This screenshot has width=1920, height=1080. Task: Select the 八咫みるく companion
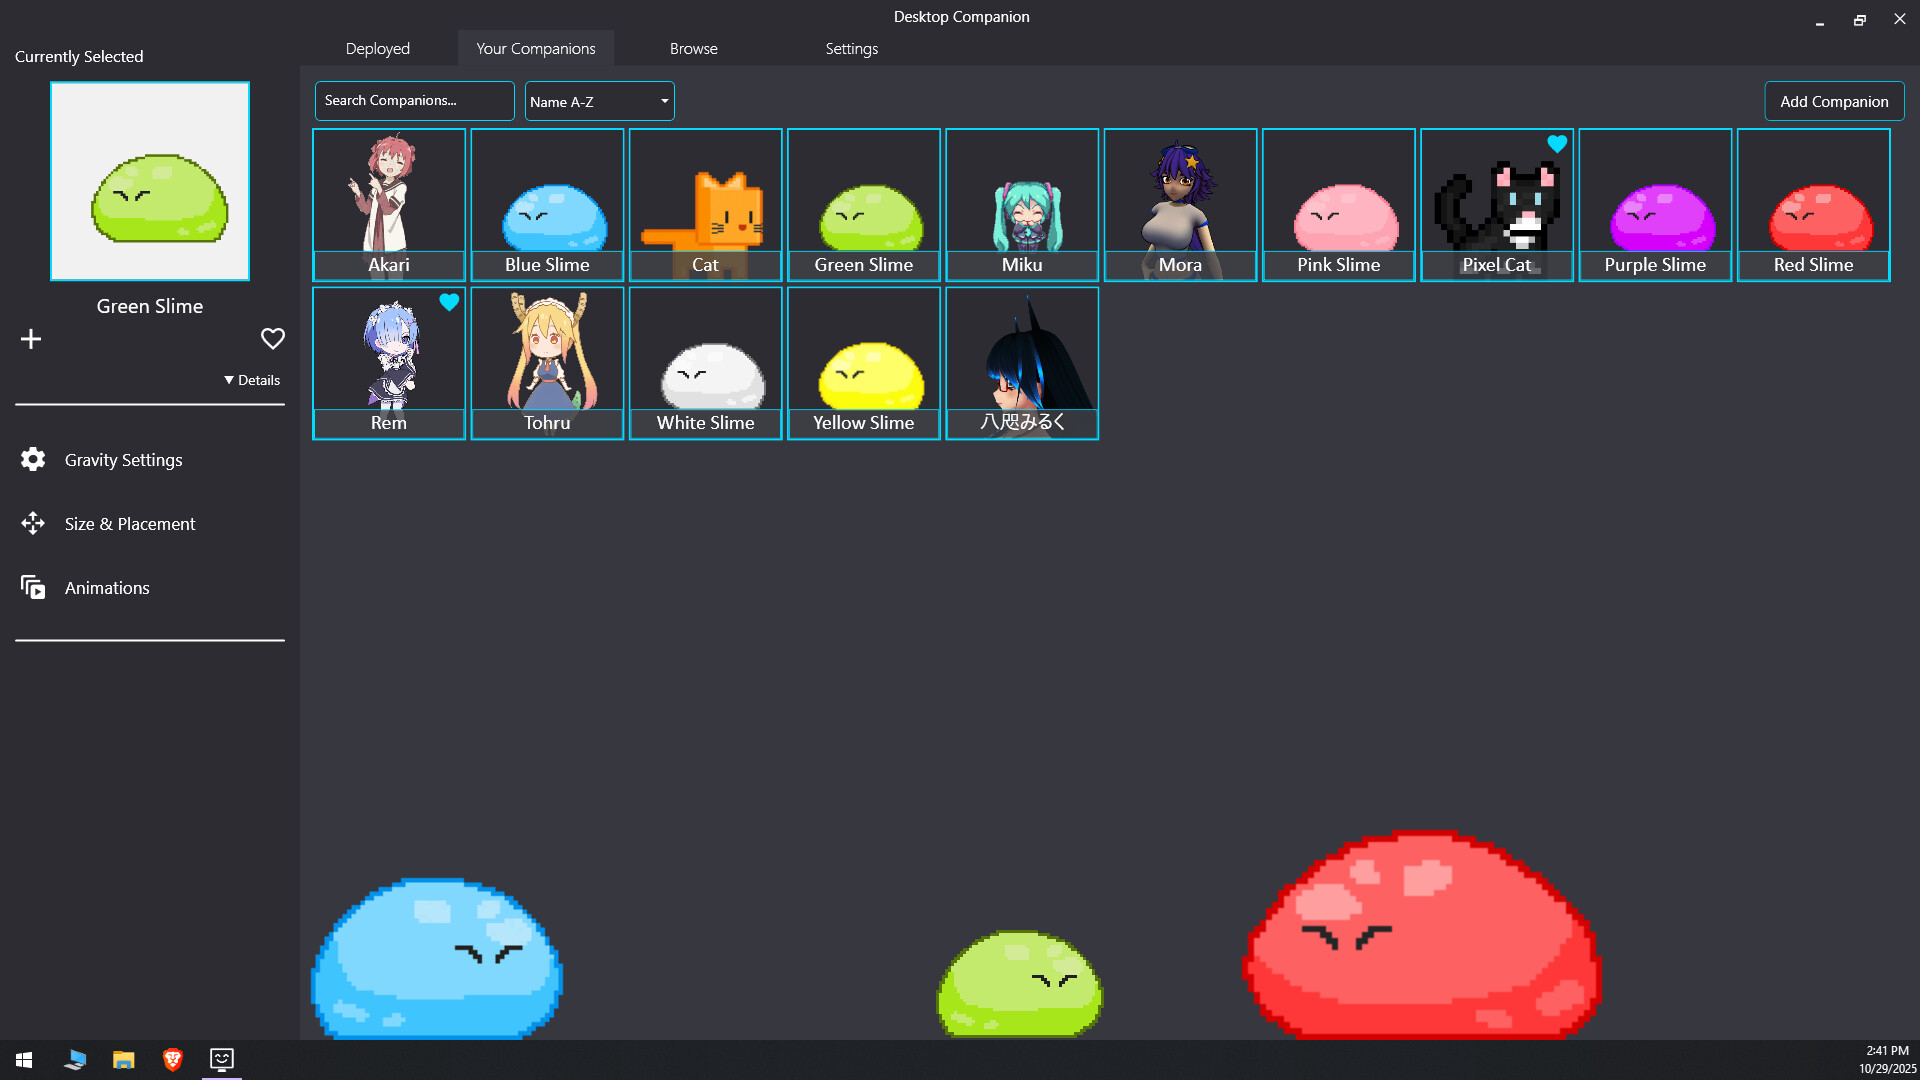coord(1021,360)
